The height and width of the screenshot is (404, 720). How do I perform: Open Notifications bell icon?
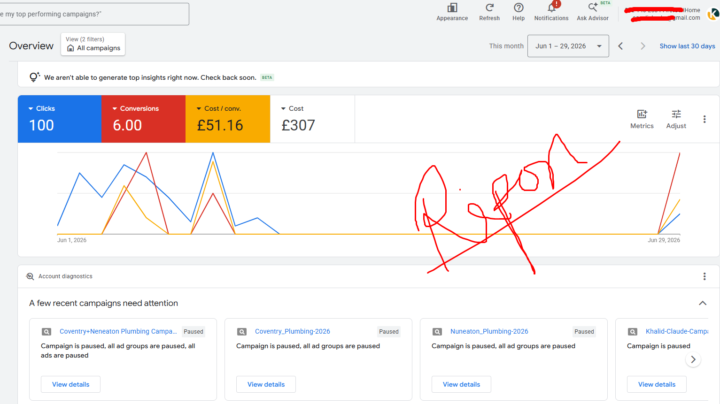551,8
